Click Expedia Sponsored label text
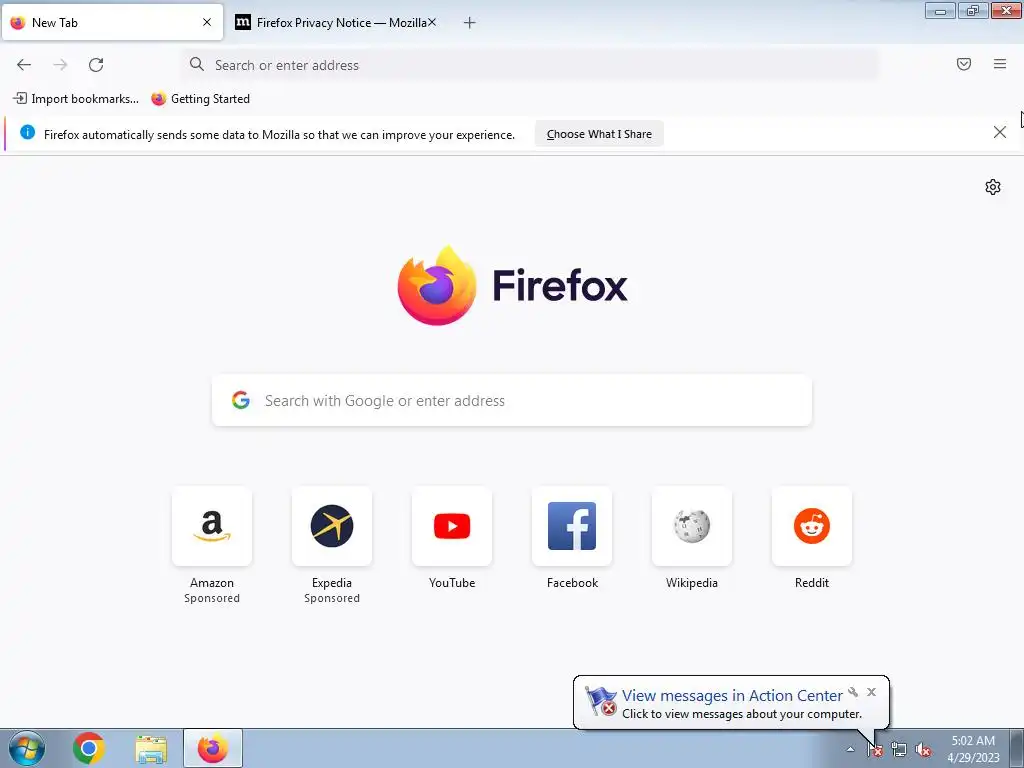This screenshot has width=1024, height=768. tap(332, 598)
